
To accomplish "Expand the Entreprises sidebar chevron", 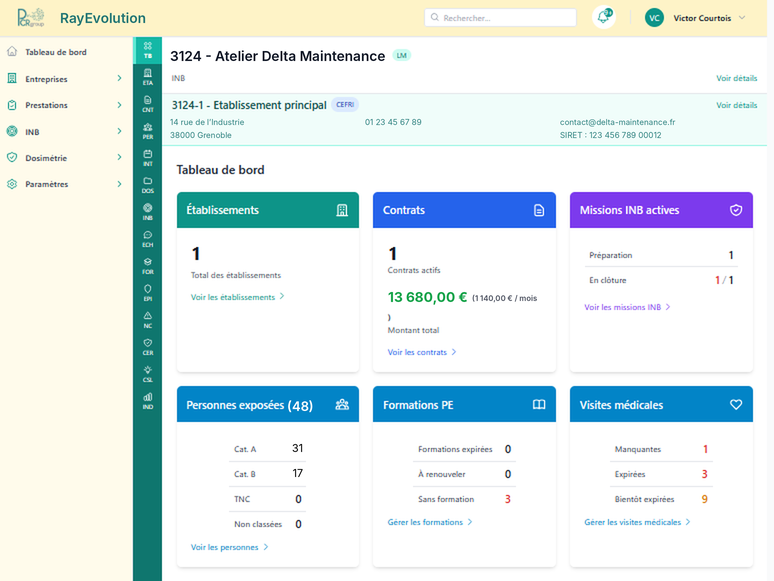I will [119, 78].
